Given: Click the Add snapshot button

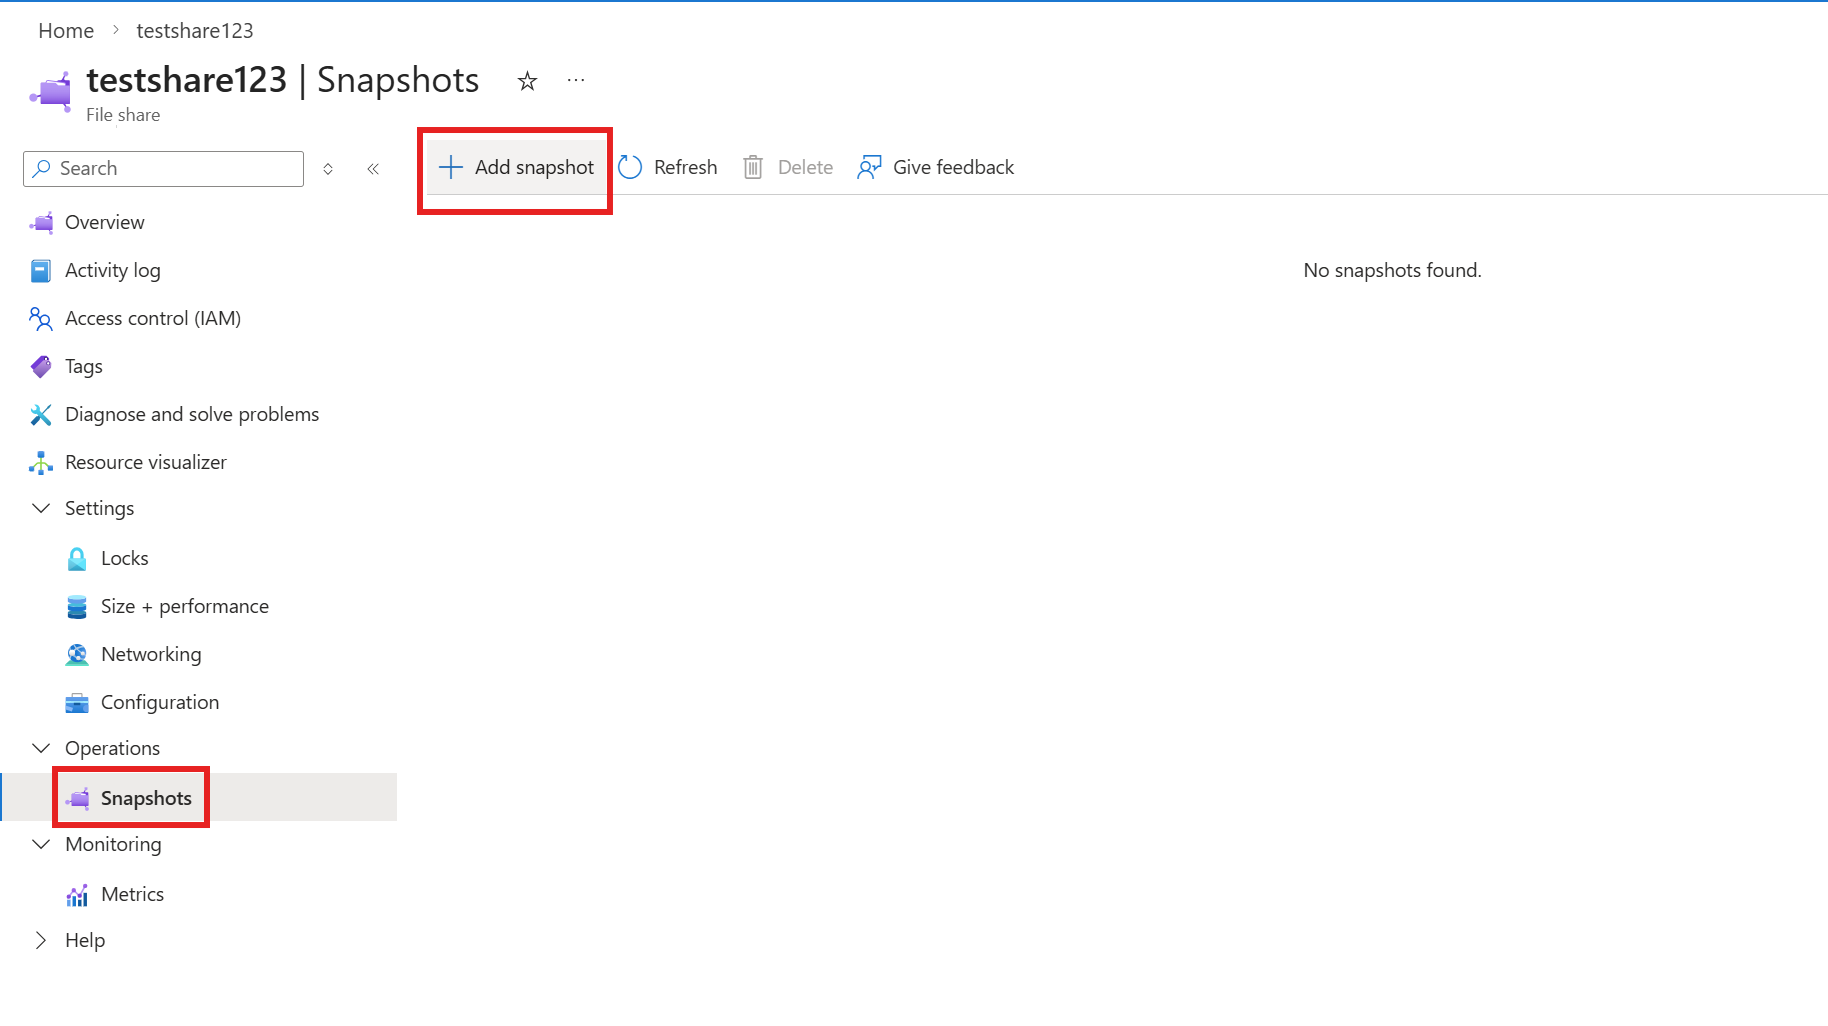Looking at the screenshot, I should [x=515, y=167].
